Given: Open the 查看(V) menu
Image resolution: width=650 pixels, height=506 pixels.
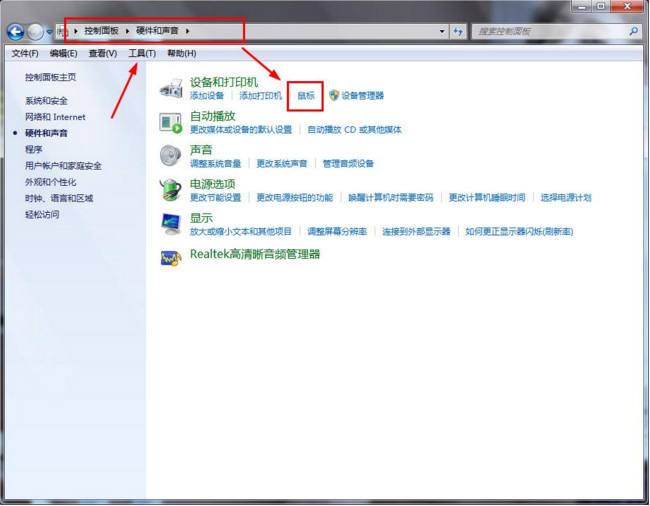Looking at the screenshot, I should 103,53.
